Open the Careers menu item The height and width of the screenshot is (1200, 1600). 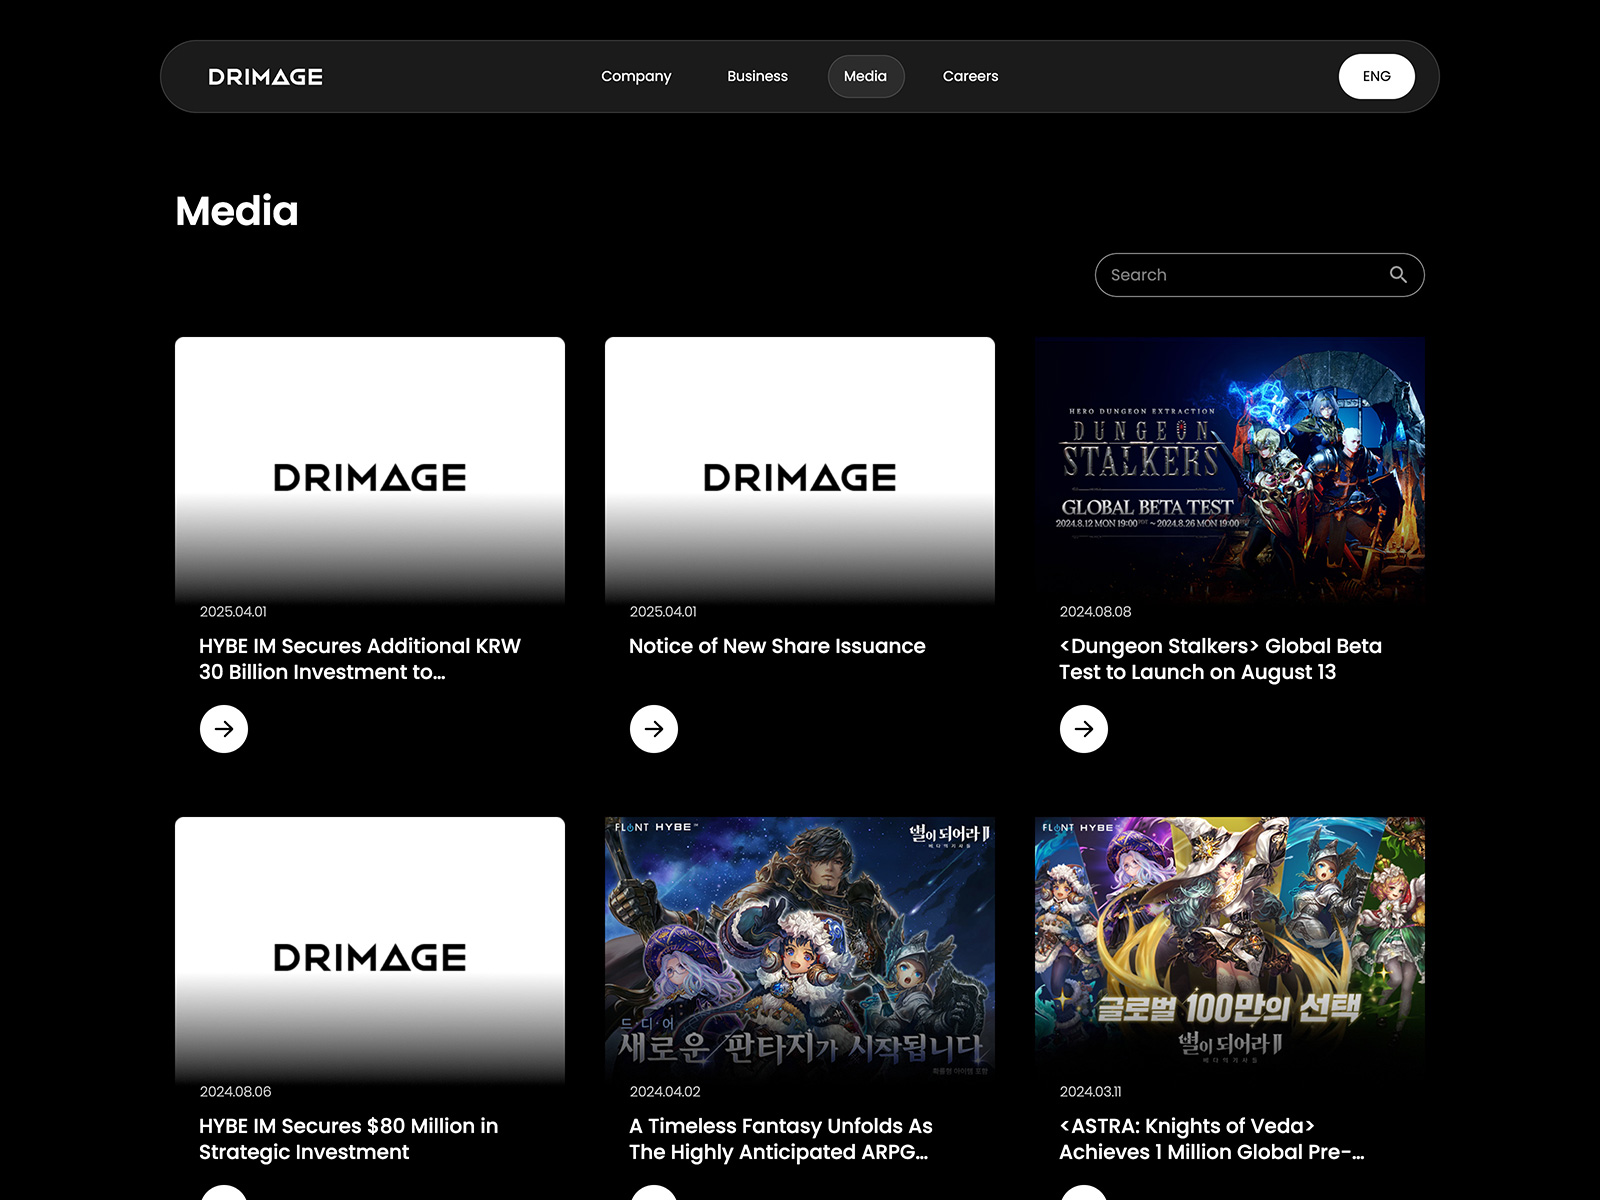(970, 76)
